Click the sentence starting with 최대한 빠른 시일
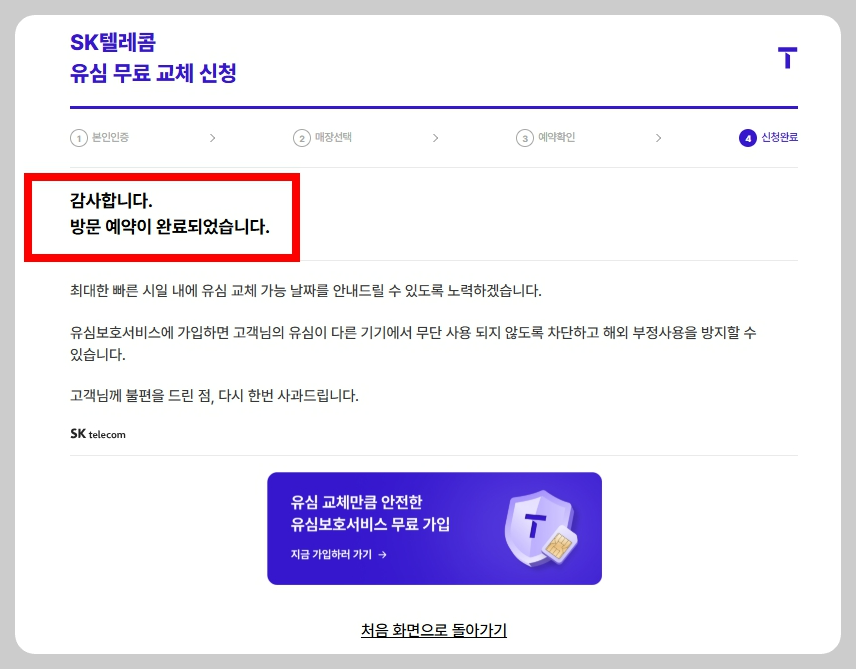The width and height of the screenshot is (856, 669). (306, 291)
